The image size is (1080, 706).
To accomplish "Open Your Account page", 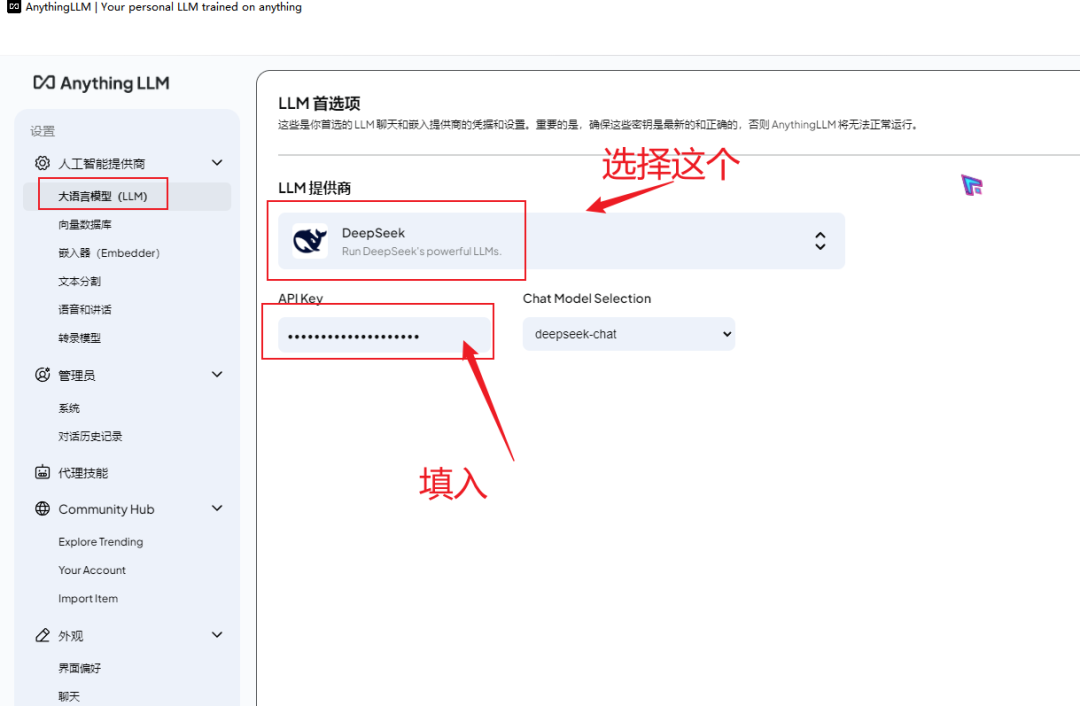I will (x=92, y=570).
